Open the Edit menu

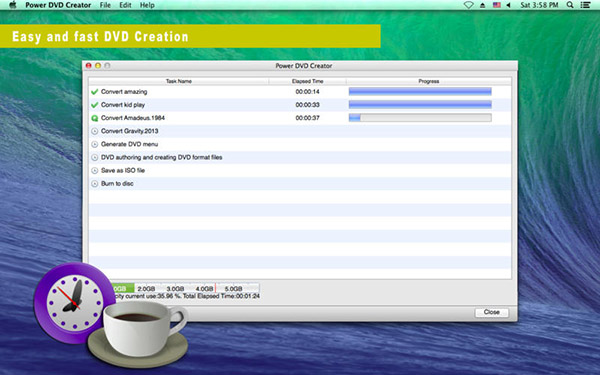point(125,5)
